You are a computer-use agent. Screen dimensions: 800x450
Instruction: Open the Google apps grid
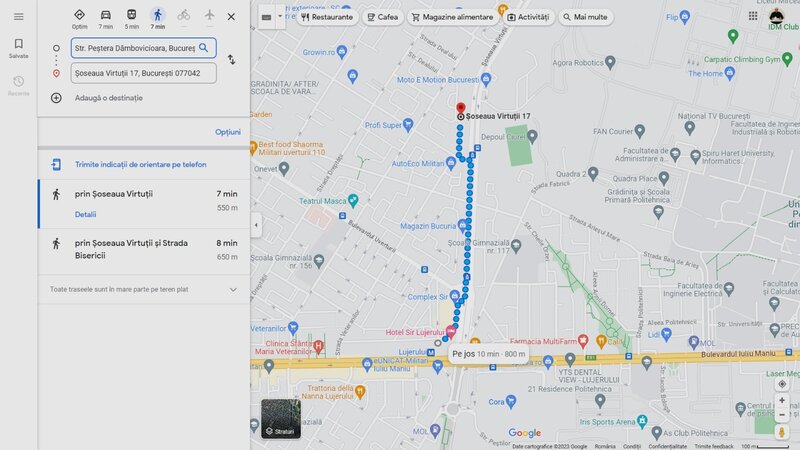coord(753,16)
